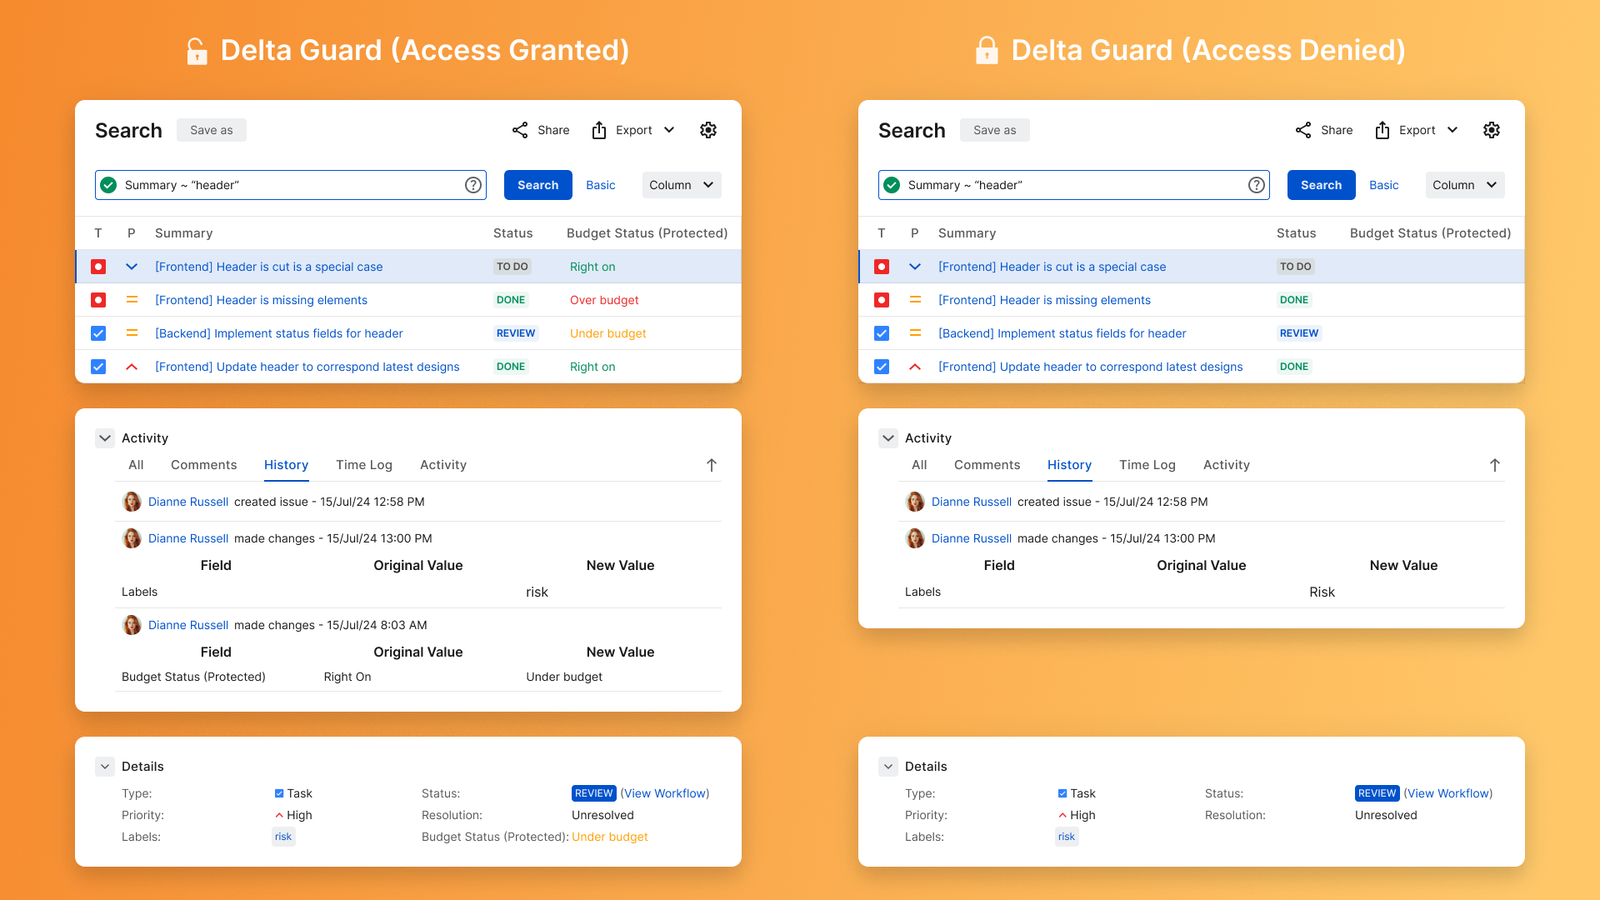This screenshot has height=900, width=1600.
Task: Click 'risk' label chip in Access Granted Details
Action: click(x=284, y=837)
